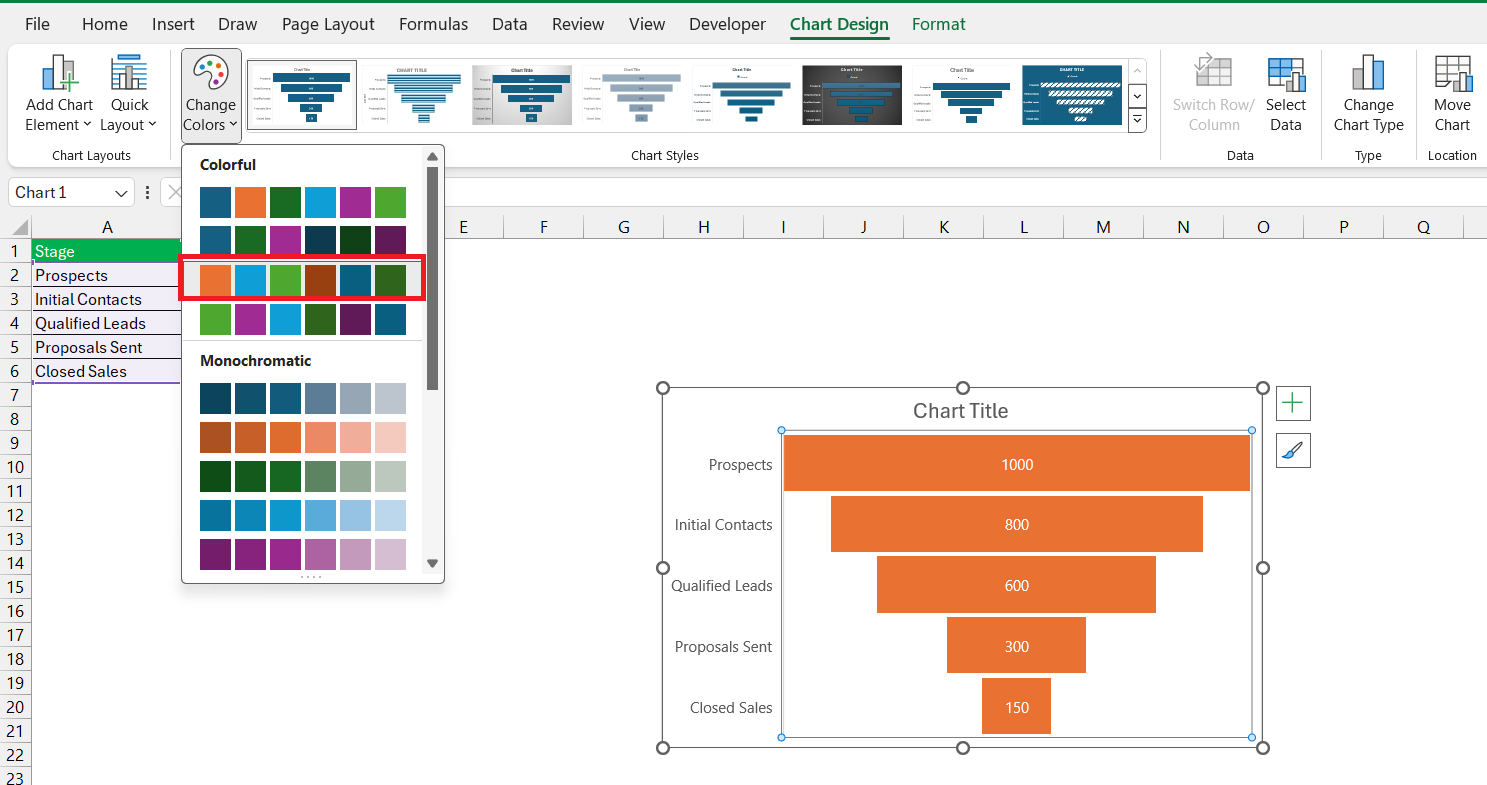The width and height of the screenshot is (1487, 785).
Task: Expand the chart styles gallery More arrow
Action: (1137, 121)
